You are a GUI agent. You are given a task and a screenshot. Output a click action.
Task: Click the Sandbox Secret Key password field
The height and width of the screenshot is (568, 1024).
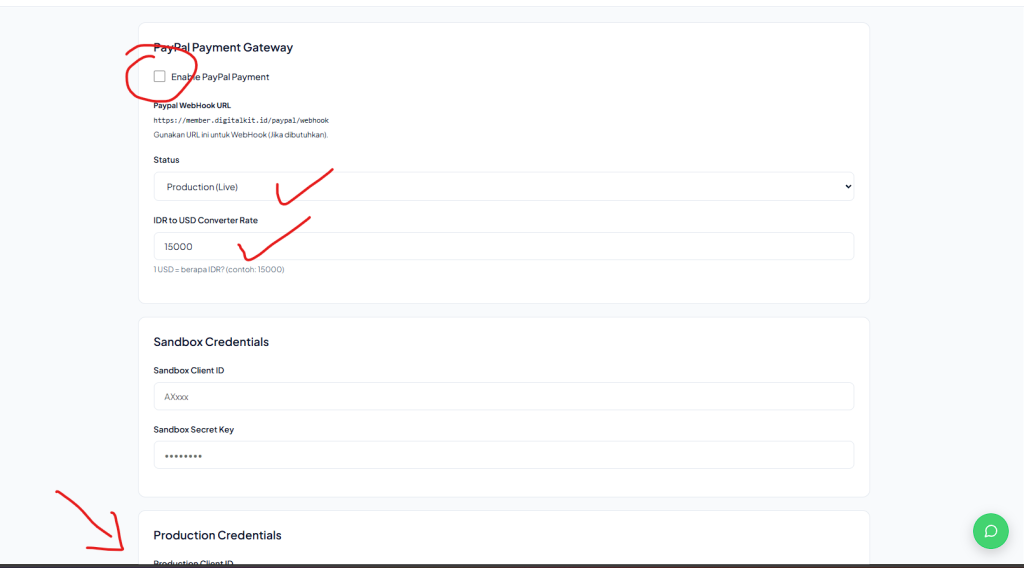tap(503, 455)
